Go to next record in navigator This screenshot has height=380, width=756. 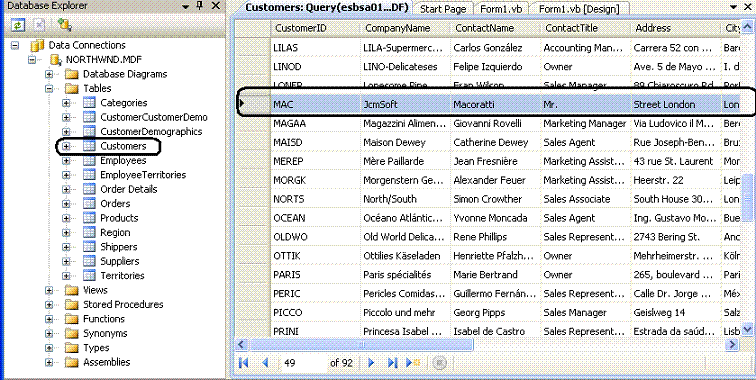[x=371, y=363]
